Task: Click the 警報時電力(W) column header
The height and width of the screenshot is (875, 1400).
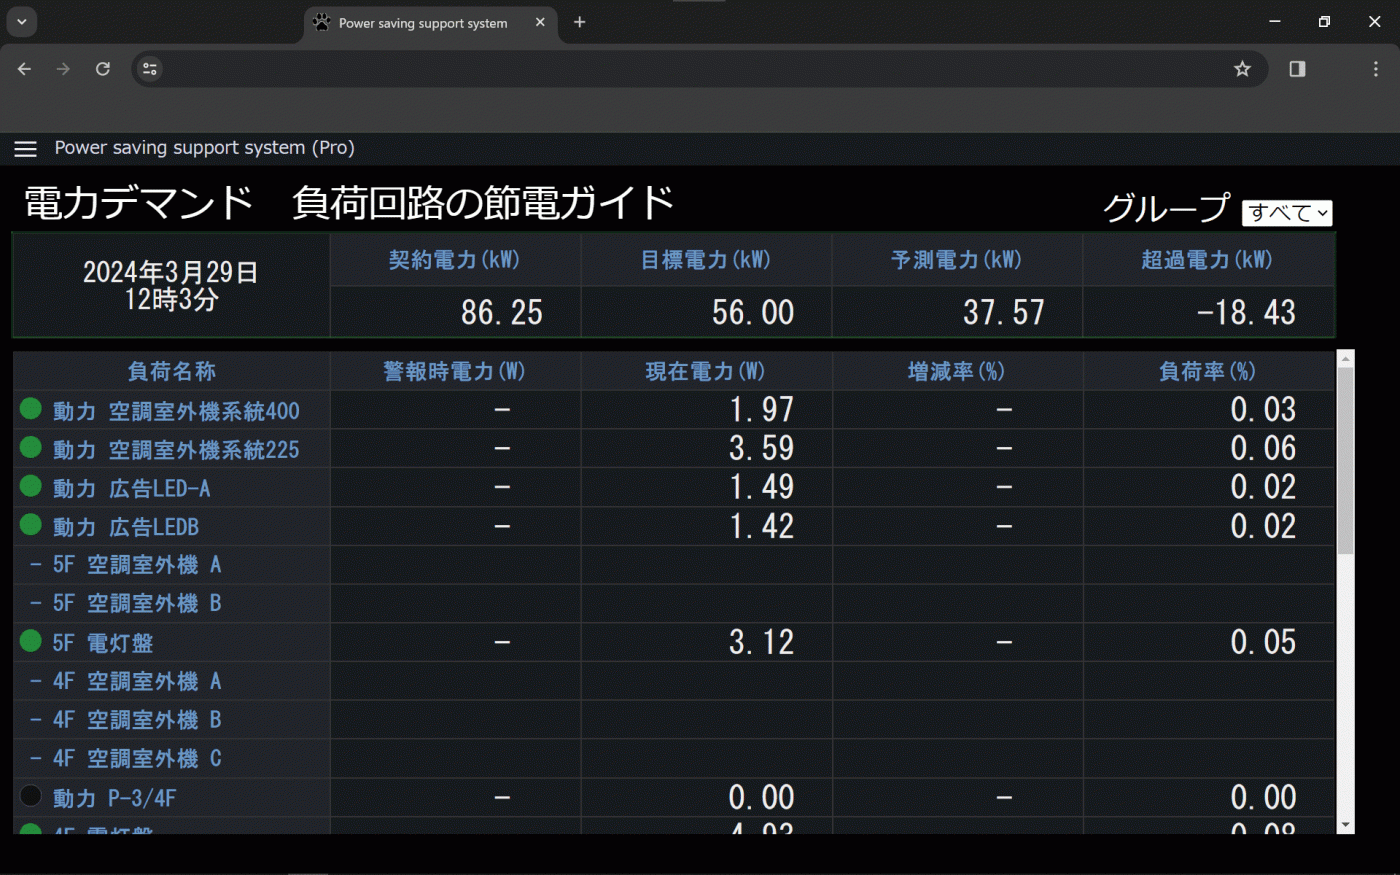Action: click(455, 371)
